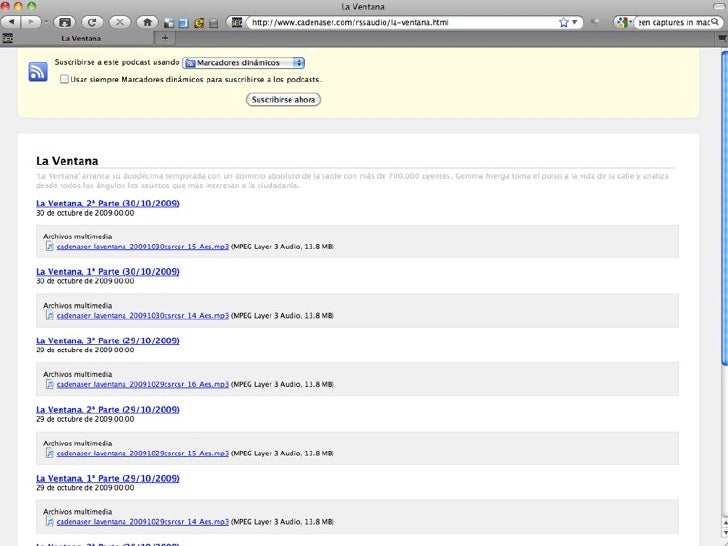Open the Google search engine selector
Screen dimensions: 728x546
pos(624,22)
